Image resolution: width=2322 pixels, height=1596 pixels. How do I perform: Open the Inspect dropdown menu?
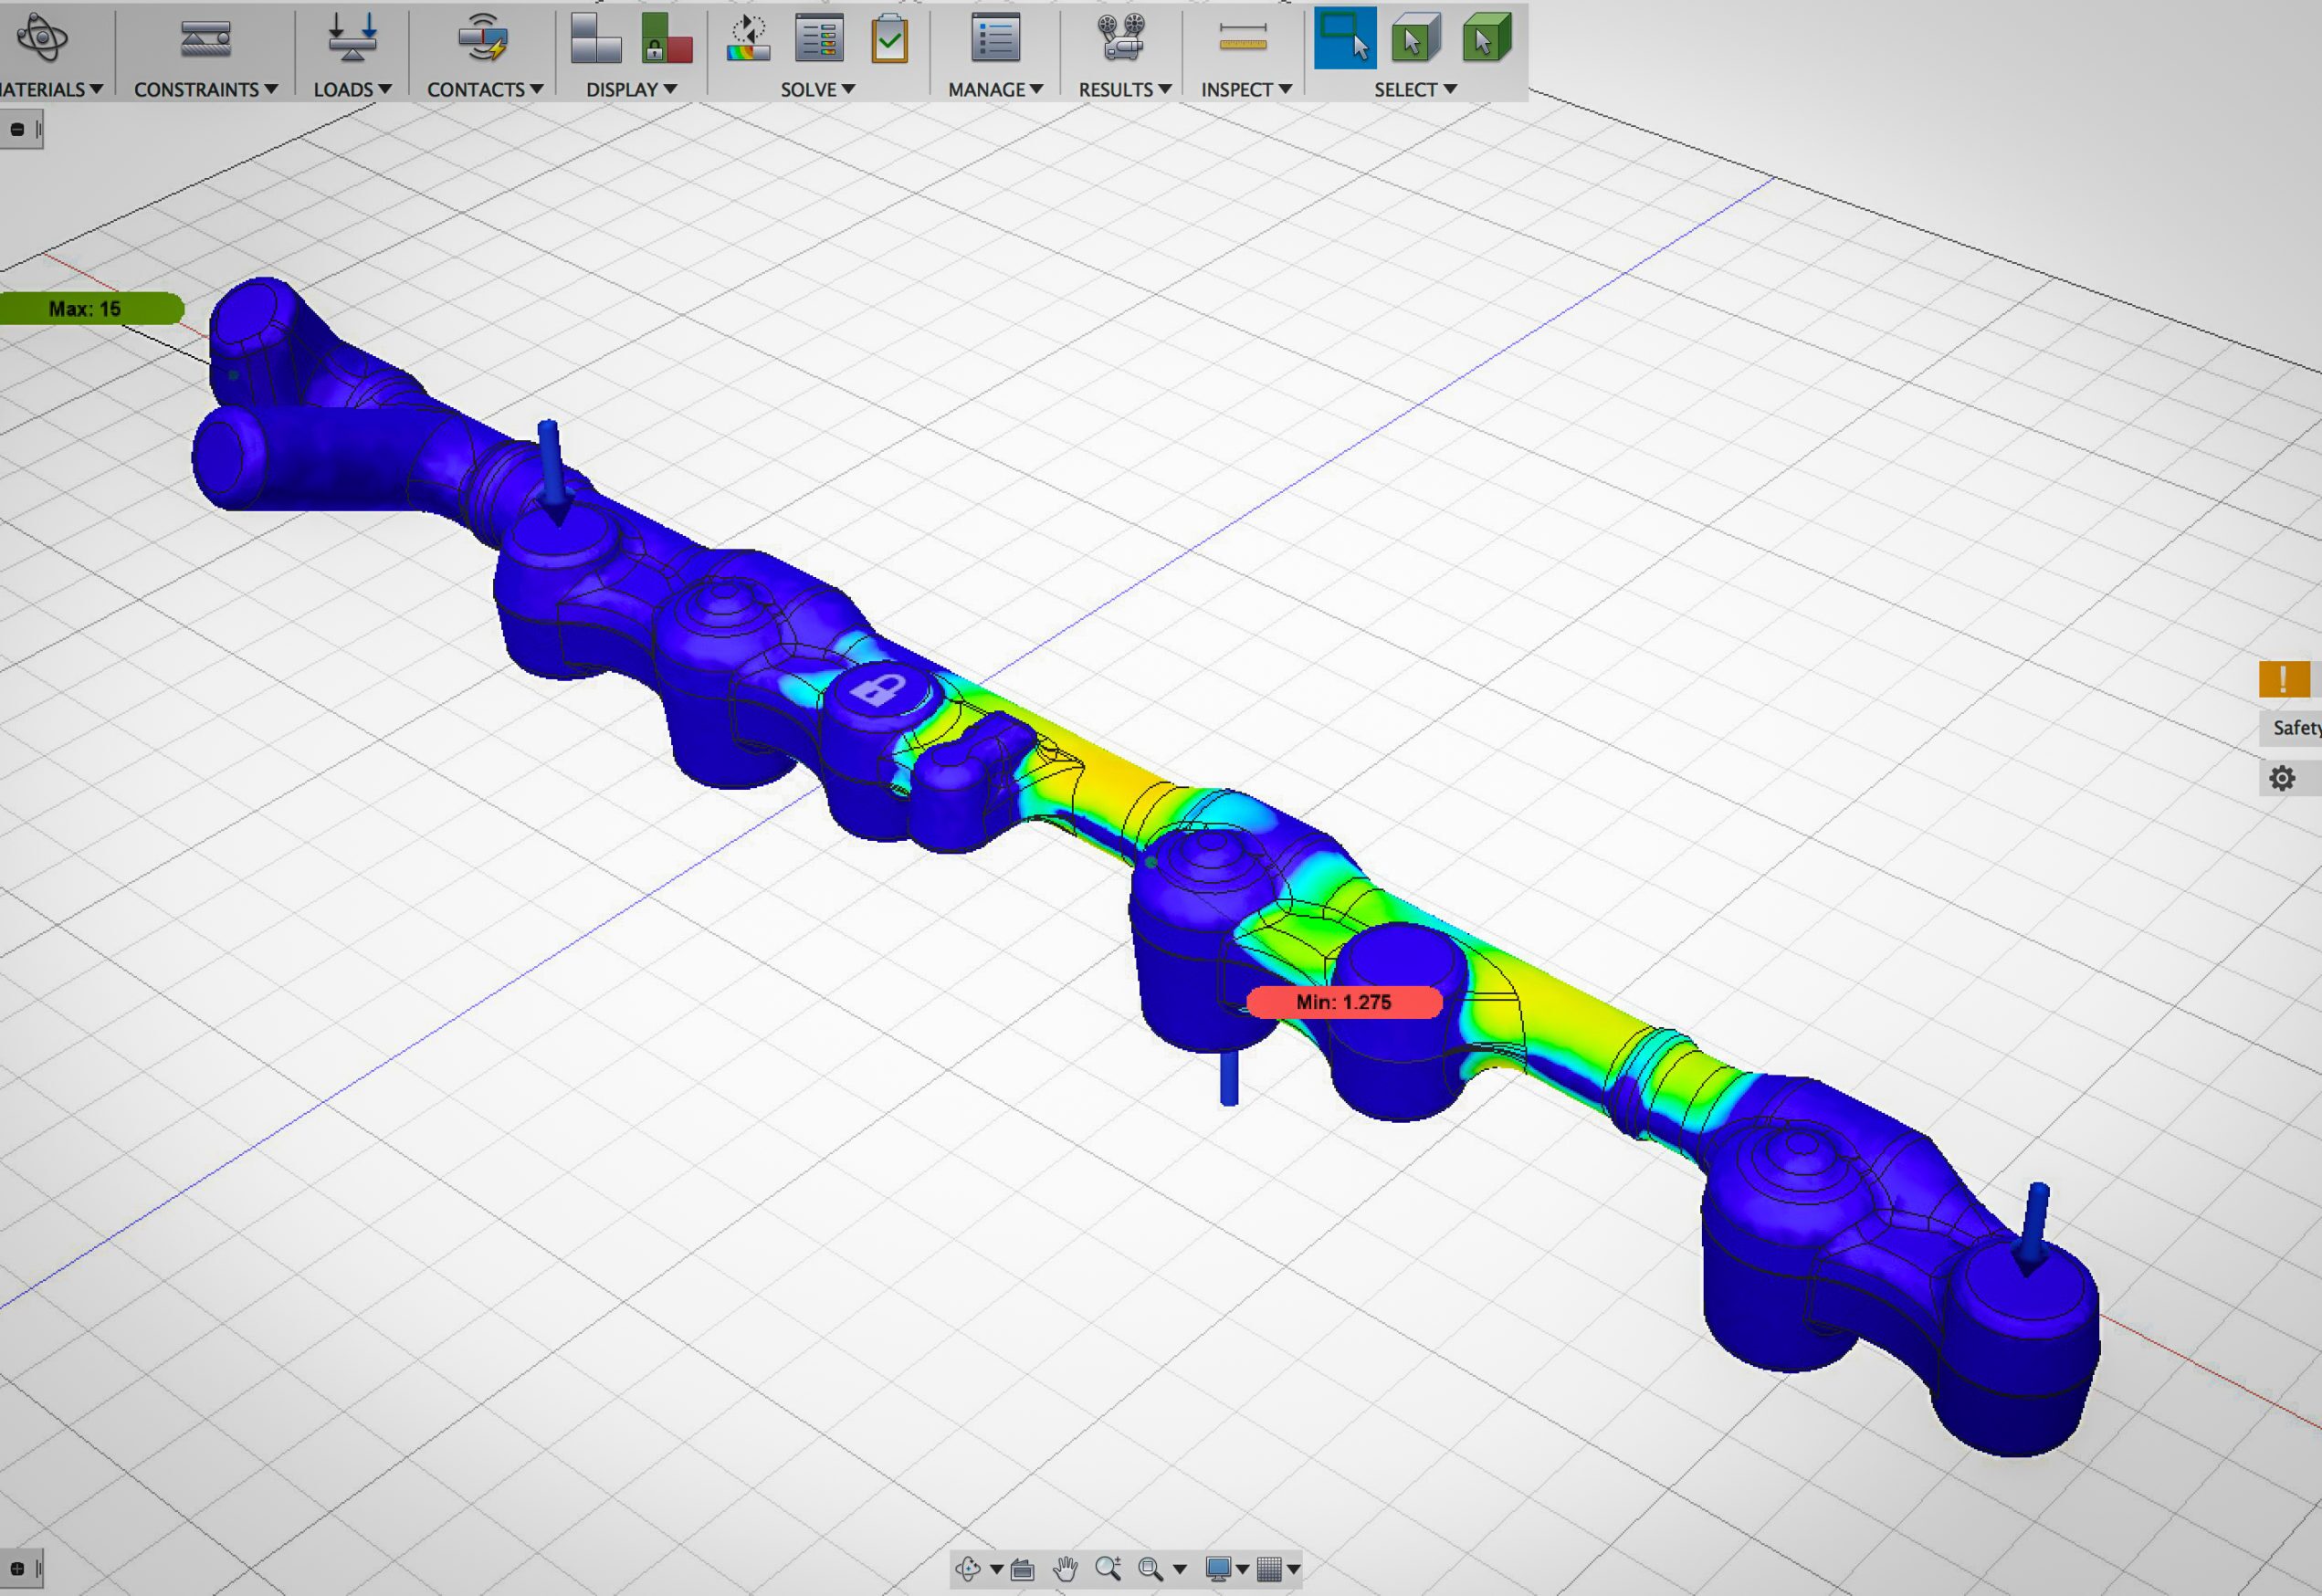(x=1246, y=89)
